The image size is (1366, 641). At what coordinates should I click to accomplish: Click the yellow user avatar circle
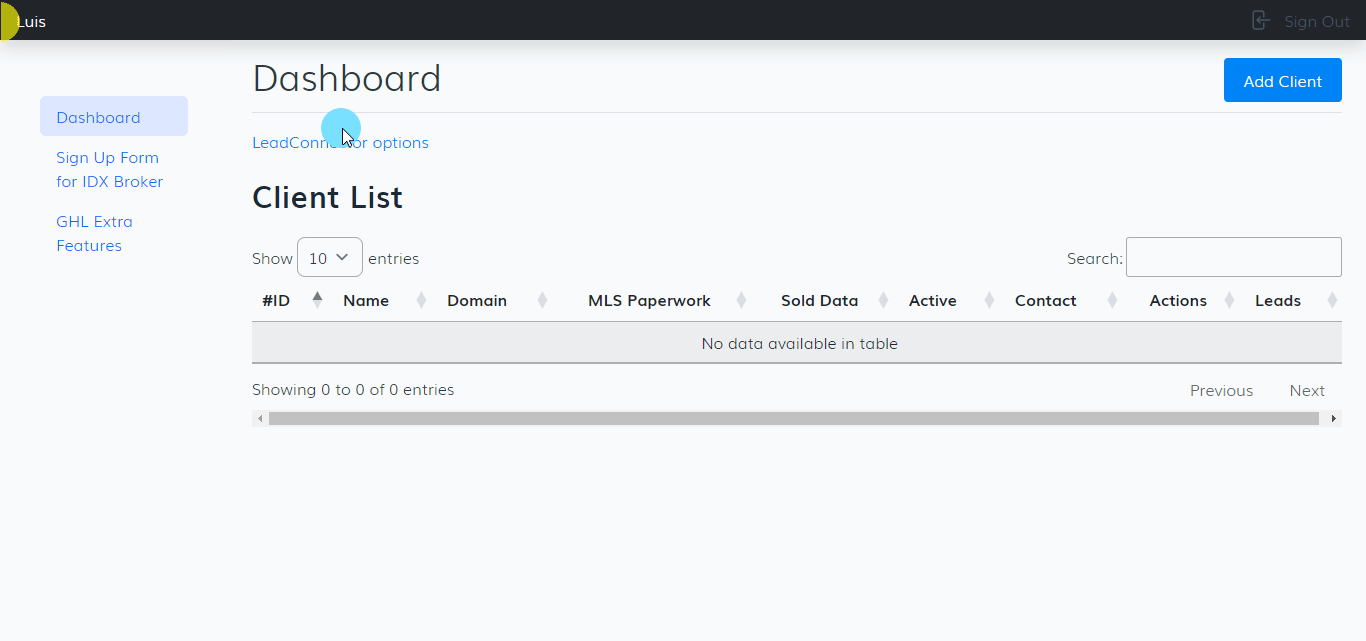click(x=7, y=21)
